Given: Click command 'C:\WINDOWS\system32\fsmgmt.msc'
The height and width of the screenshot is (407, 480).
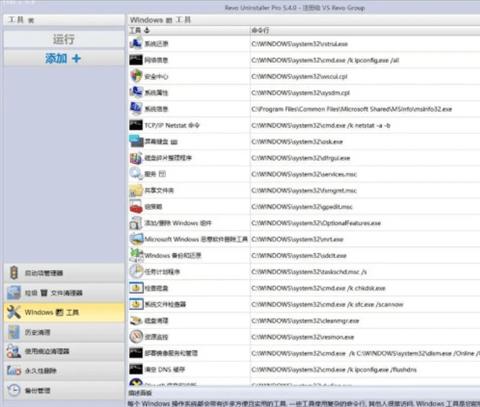Looking at the screenshot, I should (304, 191).
